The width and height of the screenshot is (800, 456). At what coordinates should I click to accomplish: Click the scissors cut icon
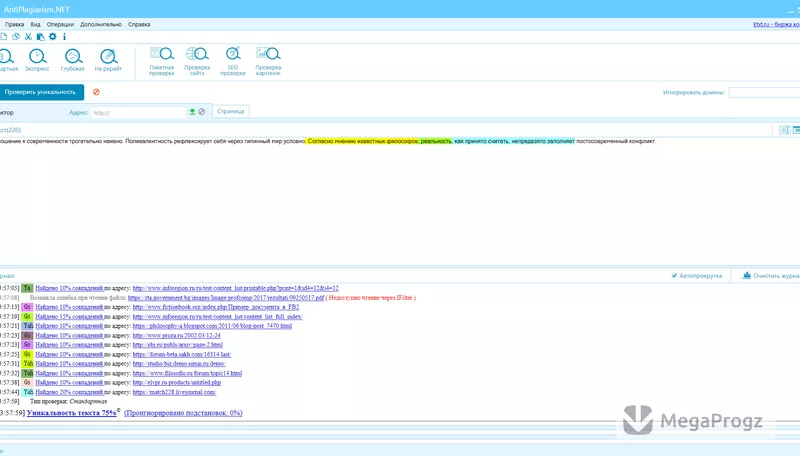pos(28,37)
